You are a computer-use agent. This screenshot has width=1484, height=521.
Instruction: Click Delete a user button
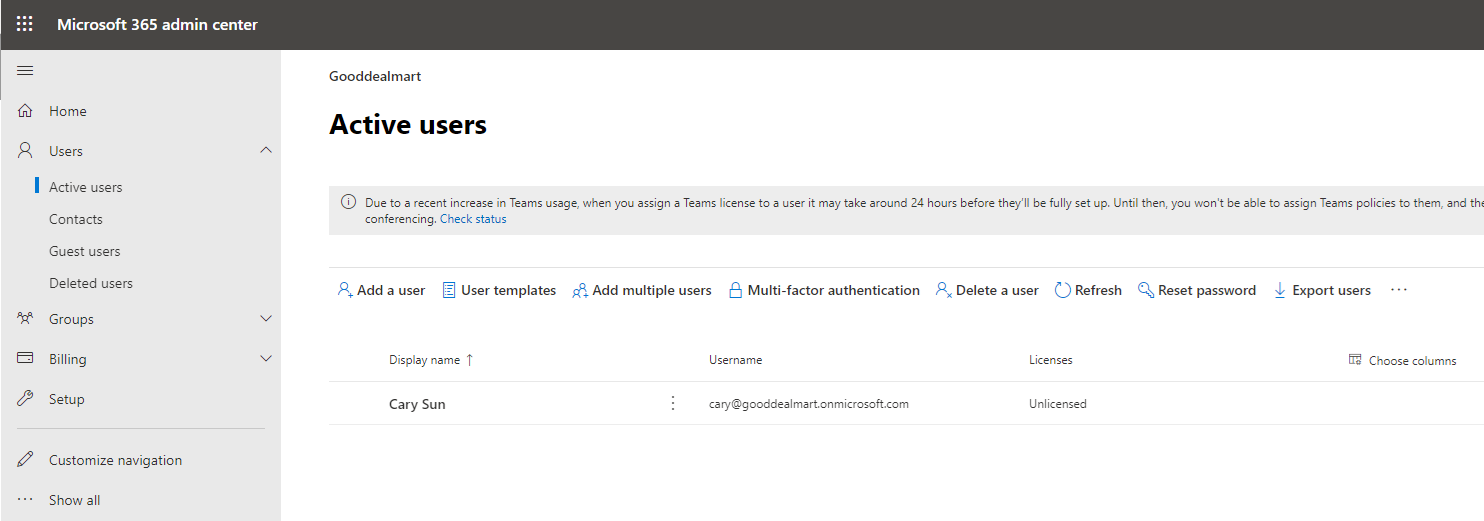point(987,290)
